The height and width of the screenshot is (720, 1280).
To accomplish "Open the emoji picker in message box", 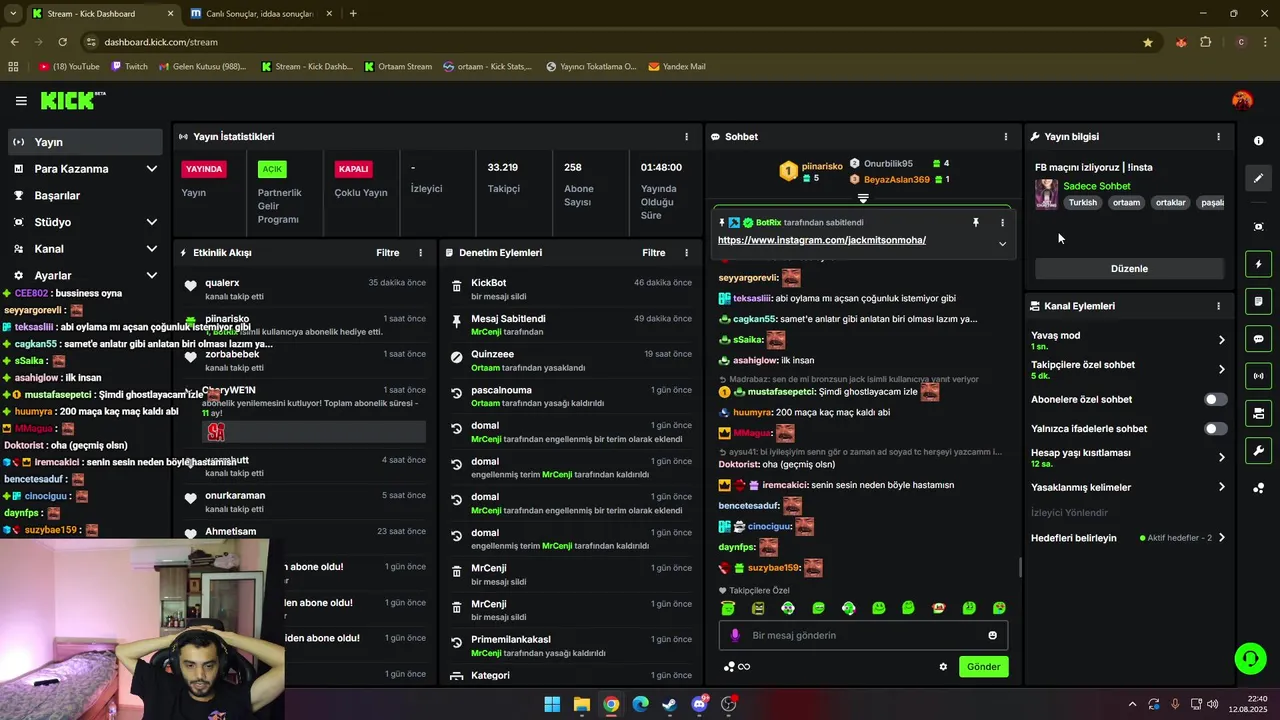I will click(992, 635).
